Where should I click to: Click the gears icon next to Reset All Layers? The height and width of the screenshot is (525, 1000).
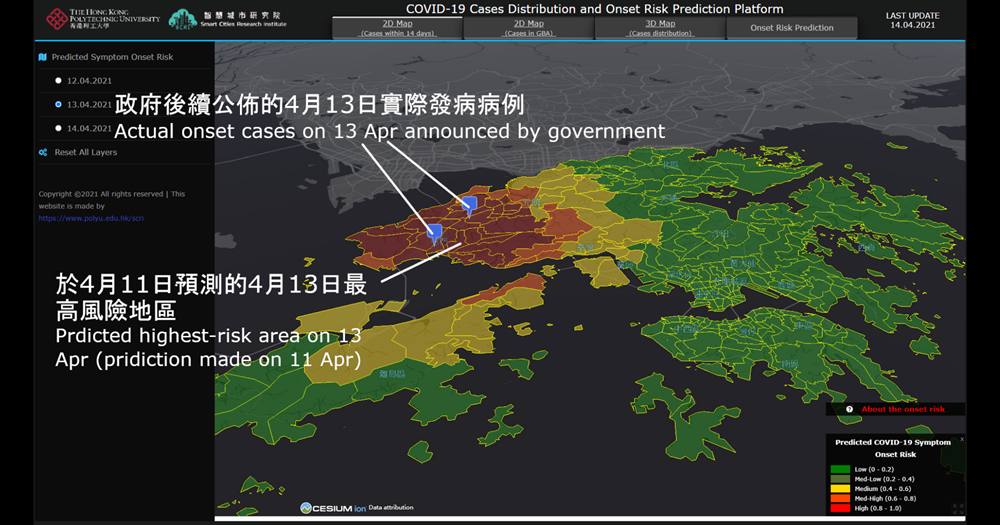[x=42, y=153]
